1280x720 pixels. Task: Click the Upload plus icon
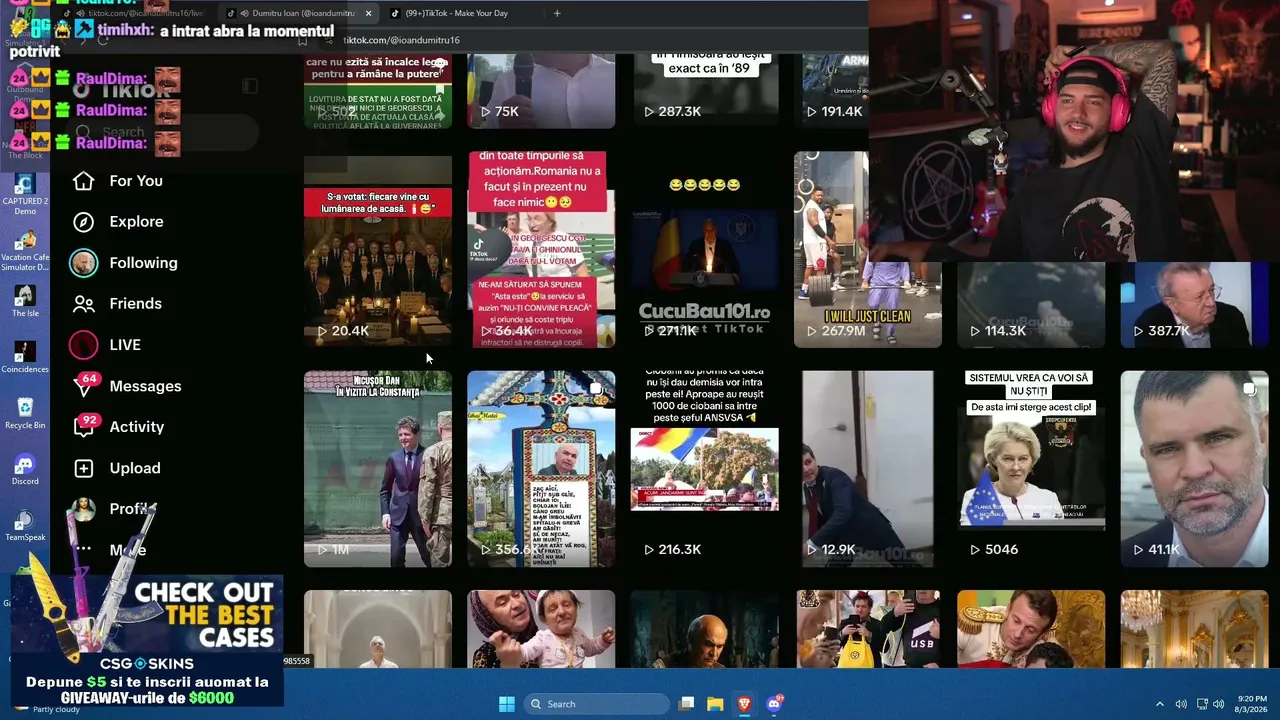[x=84, y=468]
